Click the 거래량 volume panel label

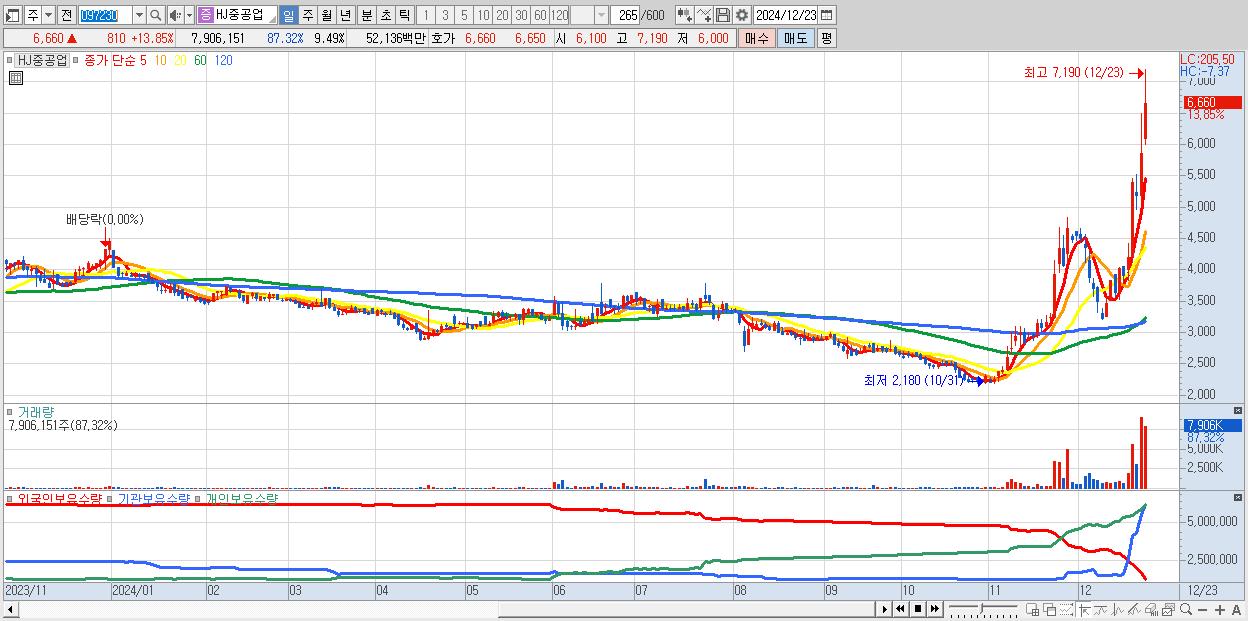tap(35, 412)
